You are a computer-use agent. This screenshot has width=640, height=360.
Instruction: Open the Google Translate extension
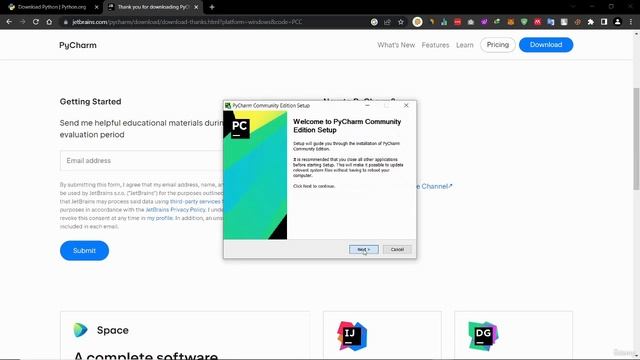[x=551, y=22]
